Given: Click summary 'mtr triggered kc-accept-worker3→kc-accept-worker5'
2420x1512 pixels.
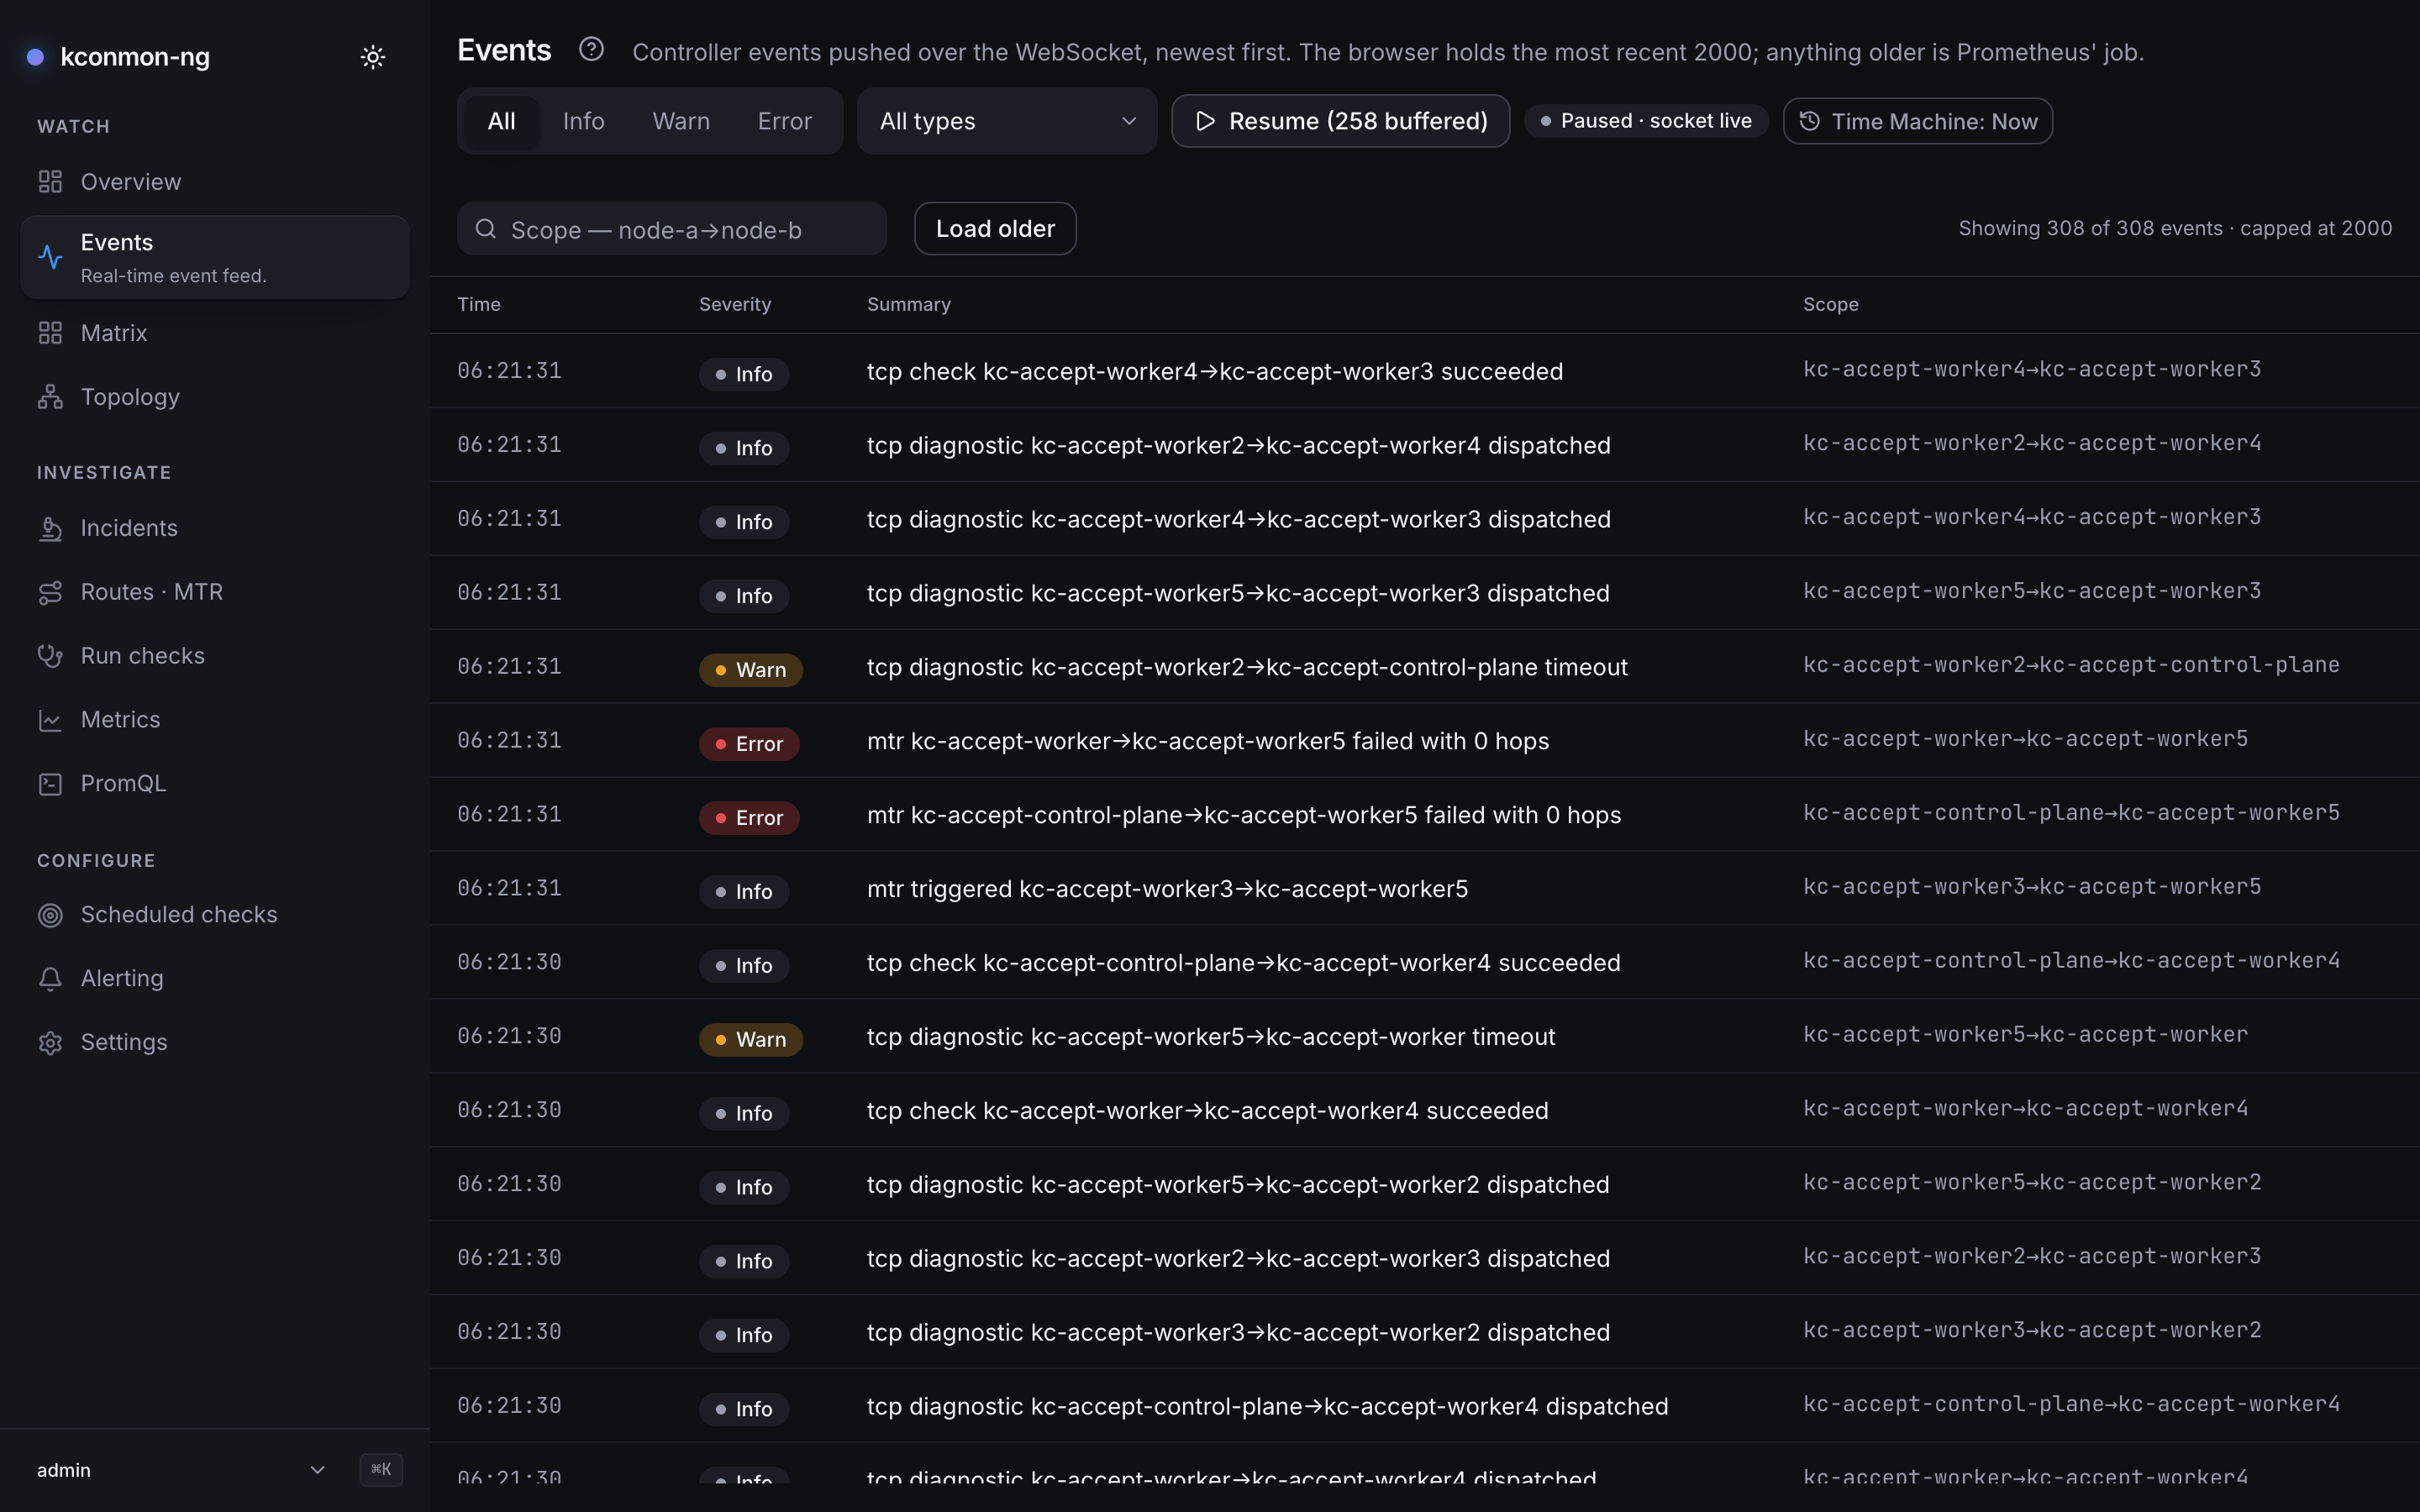Looking at the screenshot, I should [x=1167, y=889].
